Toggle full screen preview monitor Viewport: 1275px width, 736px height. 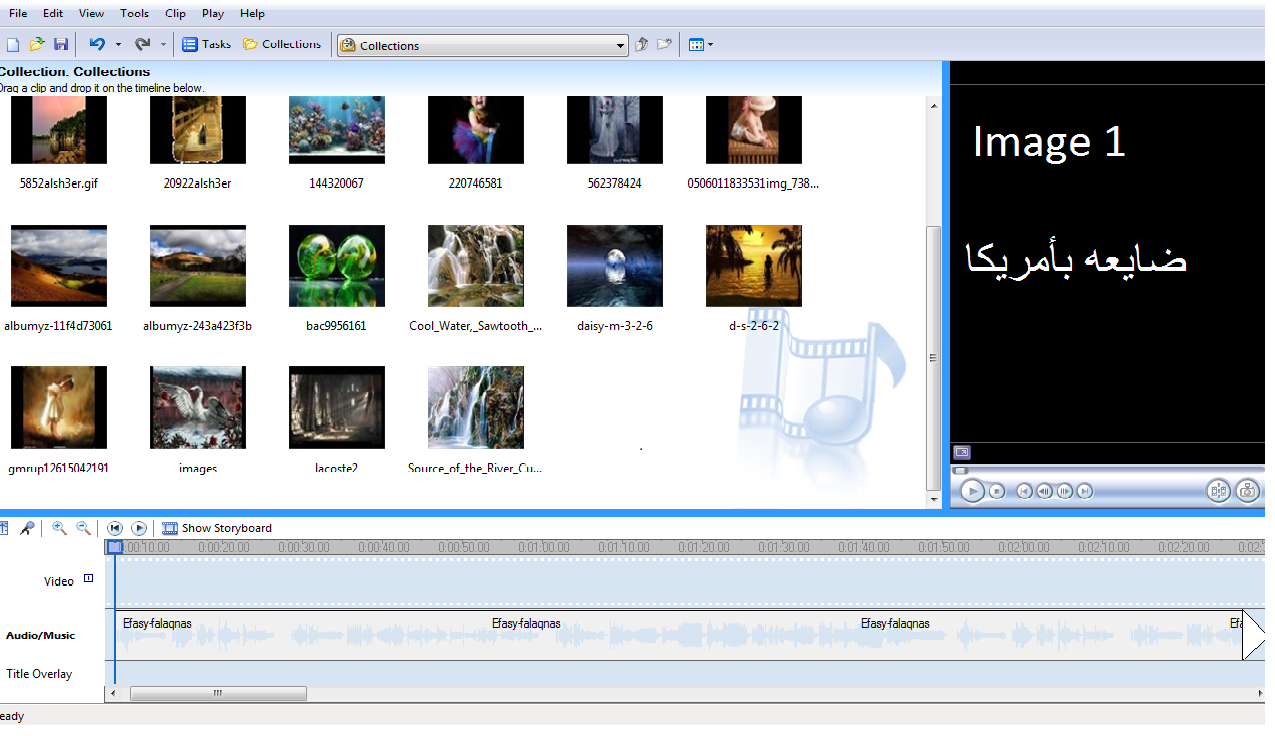tap(961, 452)
